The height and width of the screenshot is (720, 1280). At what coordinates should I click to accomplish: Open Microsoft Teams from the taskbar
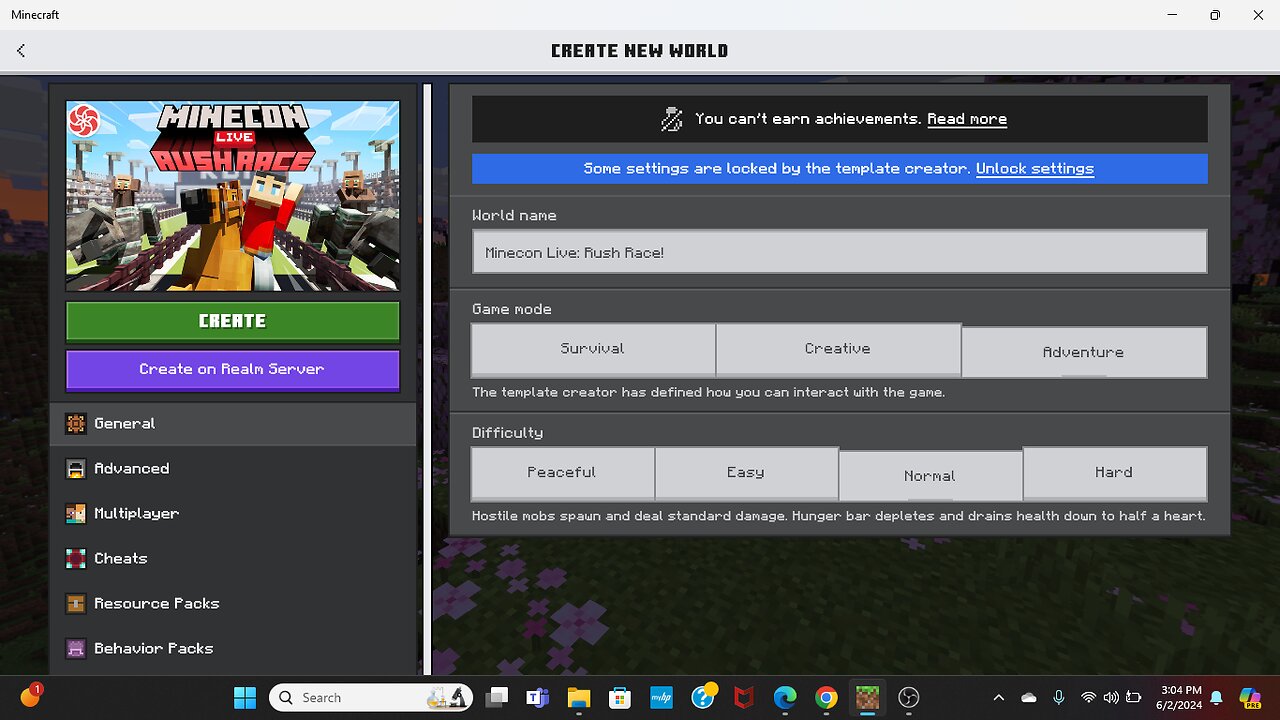click(538, 697)
